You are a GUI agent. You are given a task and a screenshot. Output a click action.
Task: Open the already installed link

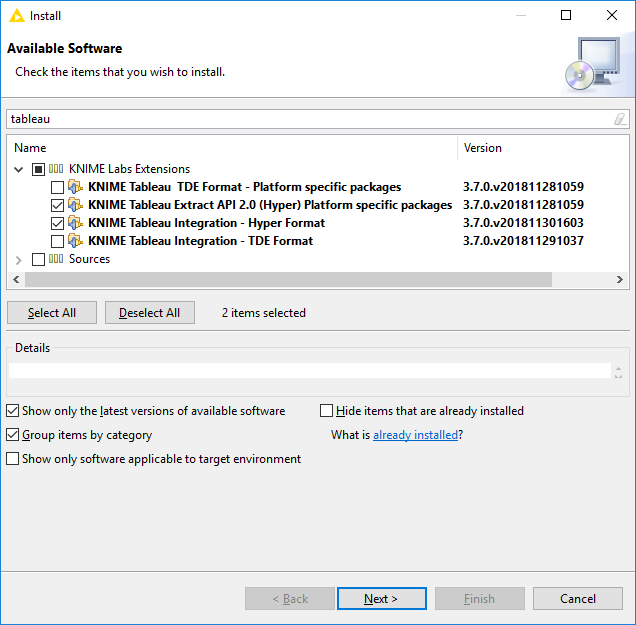(415, 435)
